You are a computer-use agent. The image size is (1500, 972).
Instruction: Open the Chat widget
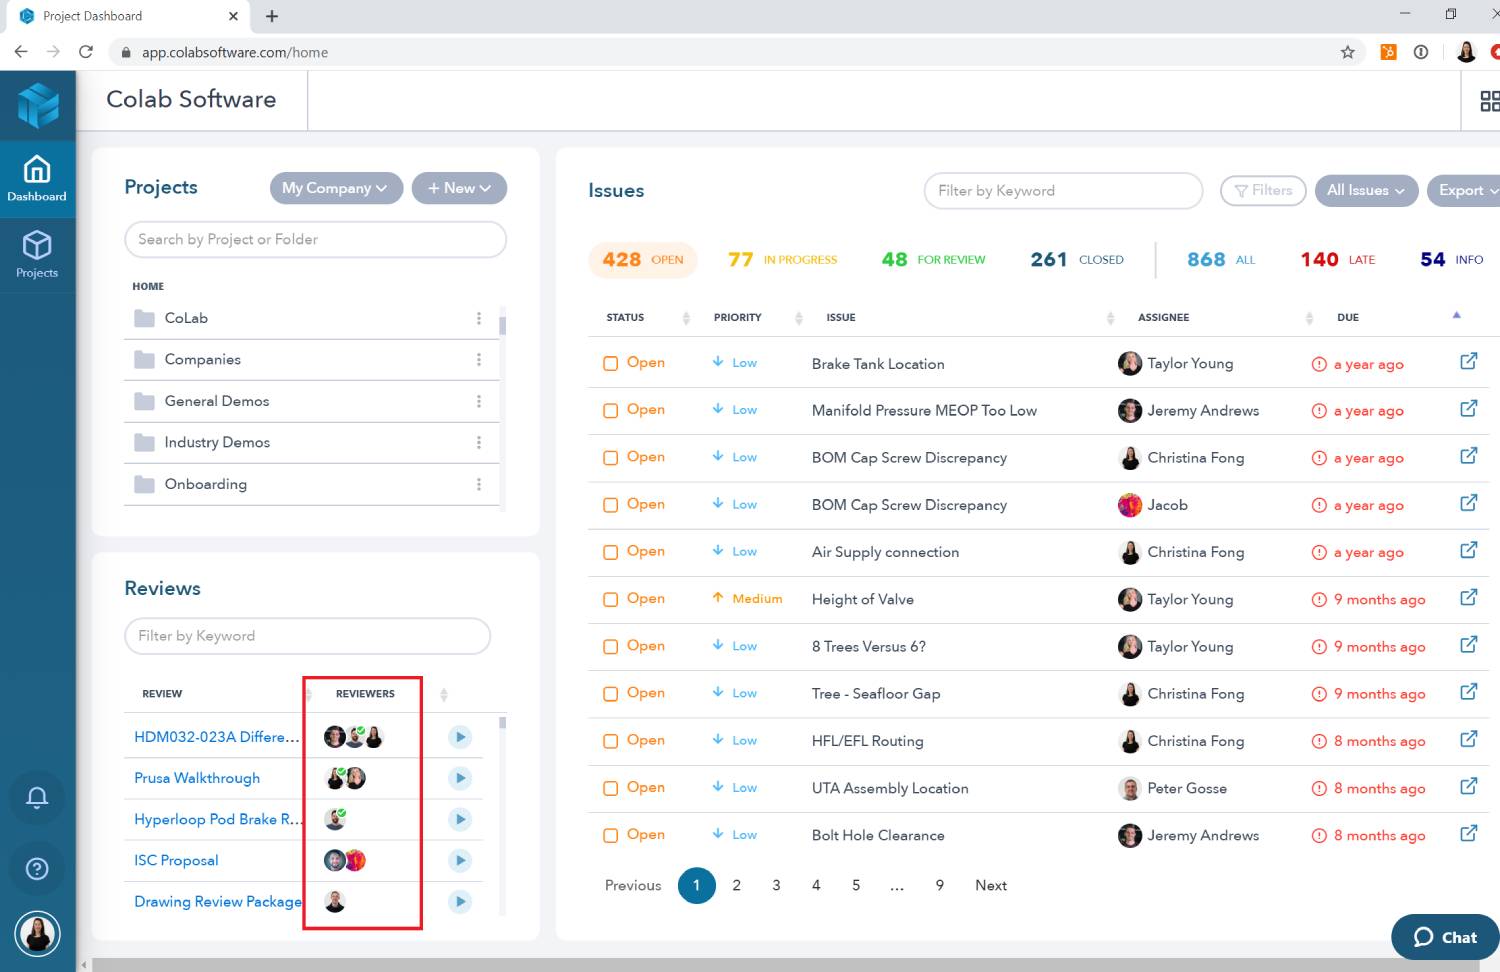click(1445, 937)
